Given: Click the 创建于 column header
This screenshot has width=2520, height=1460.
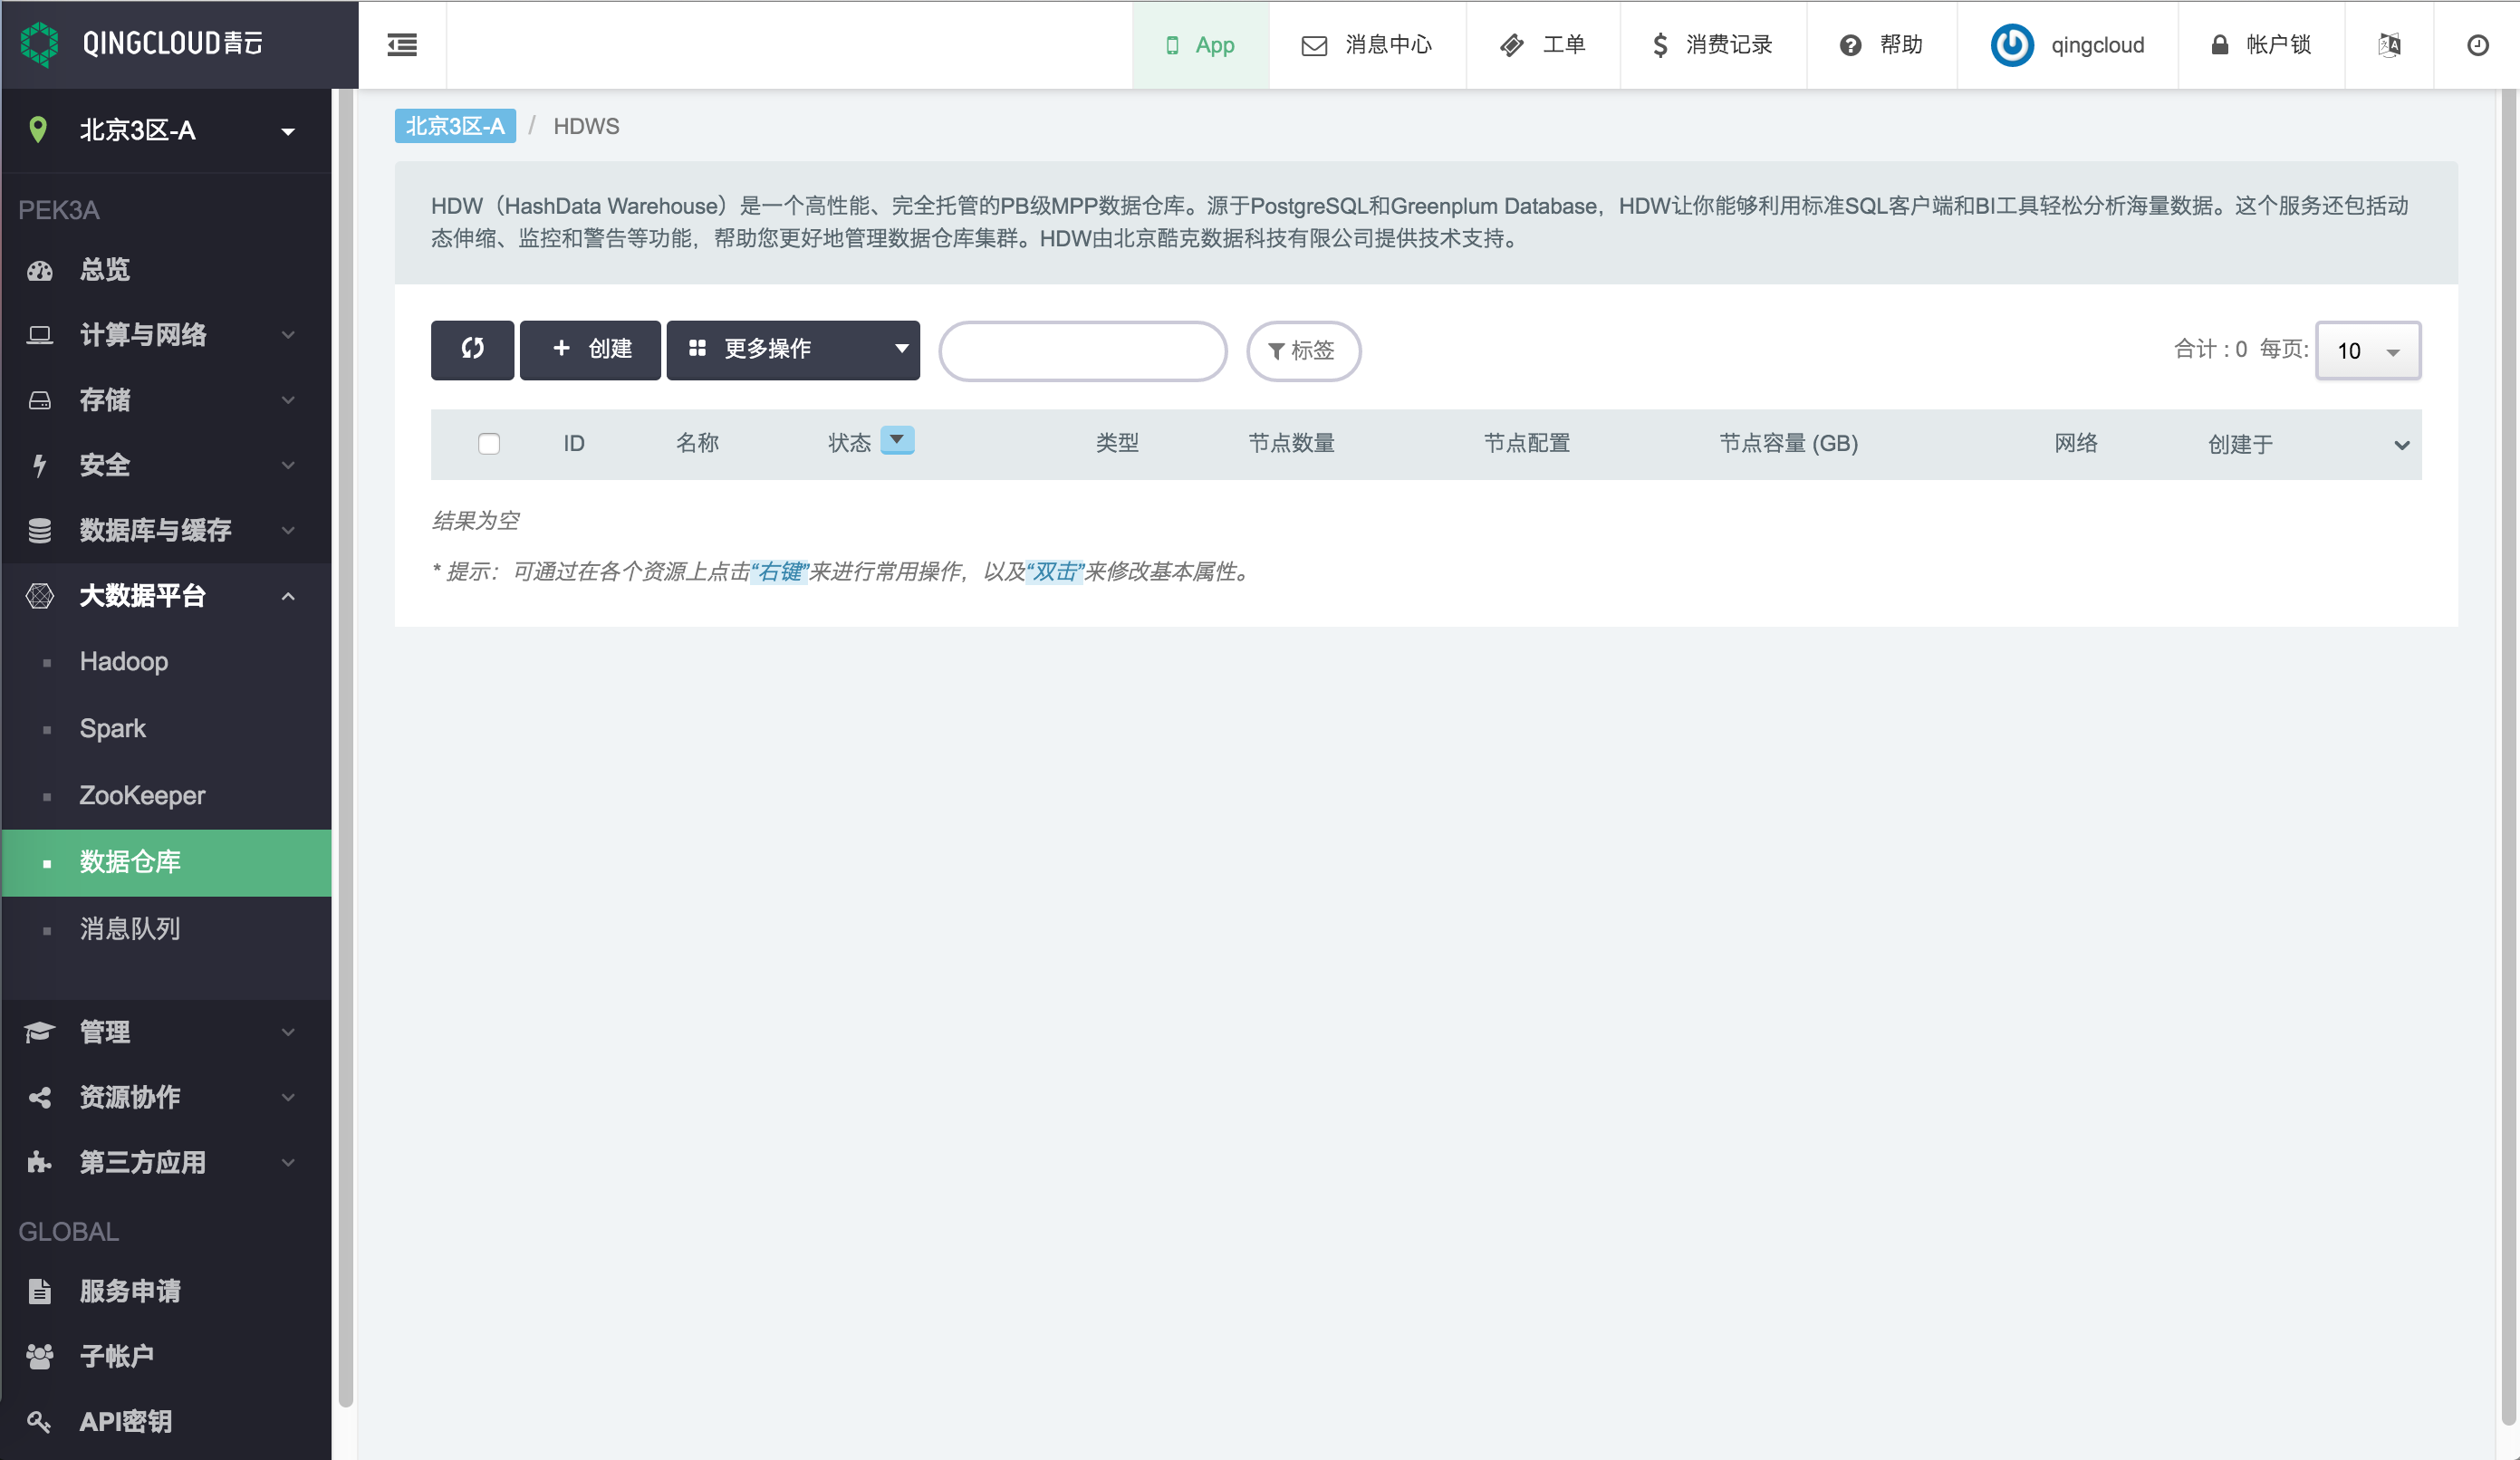Looking at the screenshot, I should (2240, 445).
